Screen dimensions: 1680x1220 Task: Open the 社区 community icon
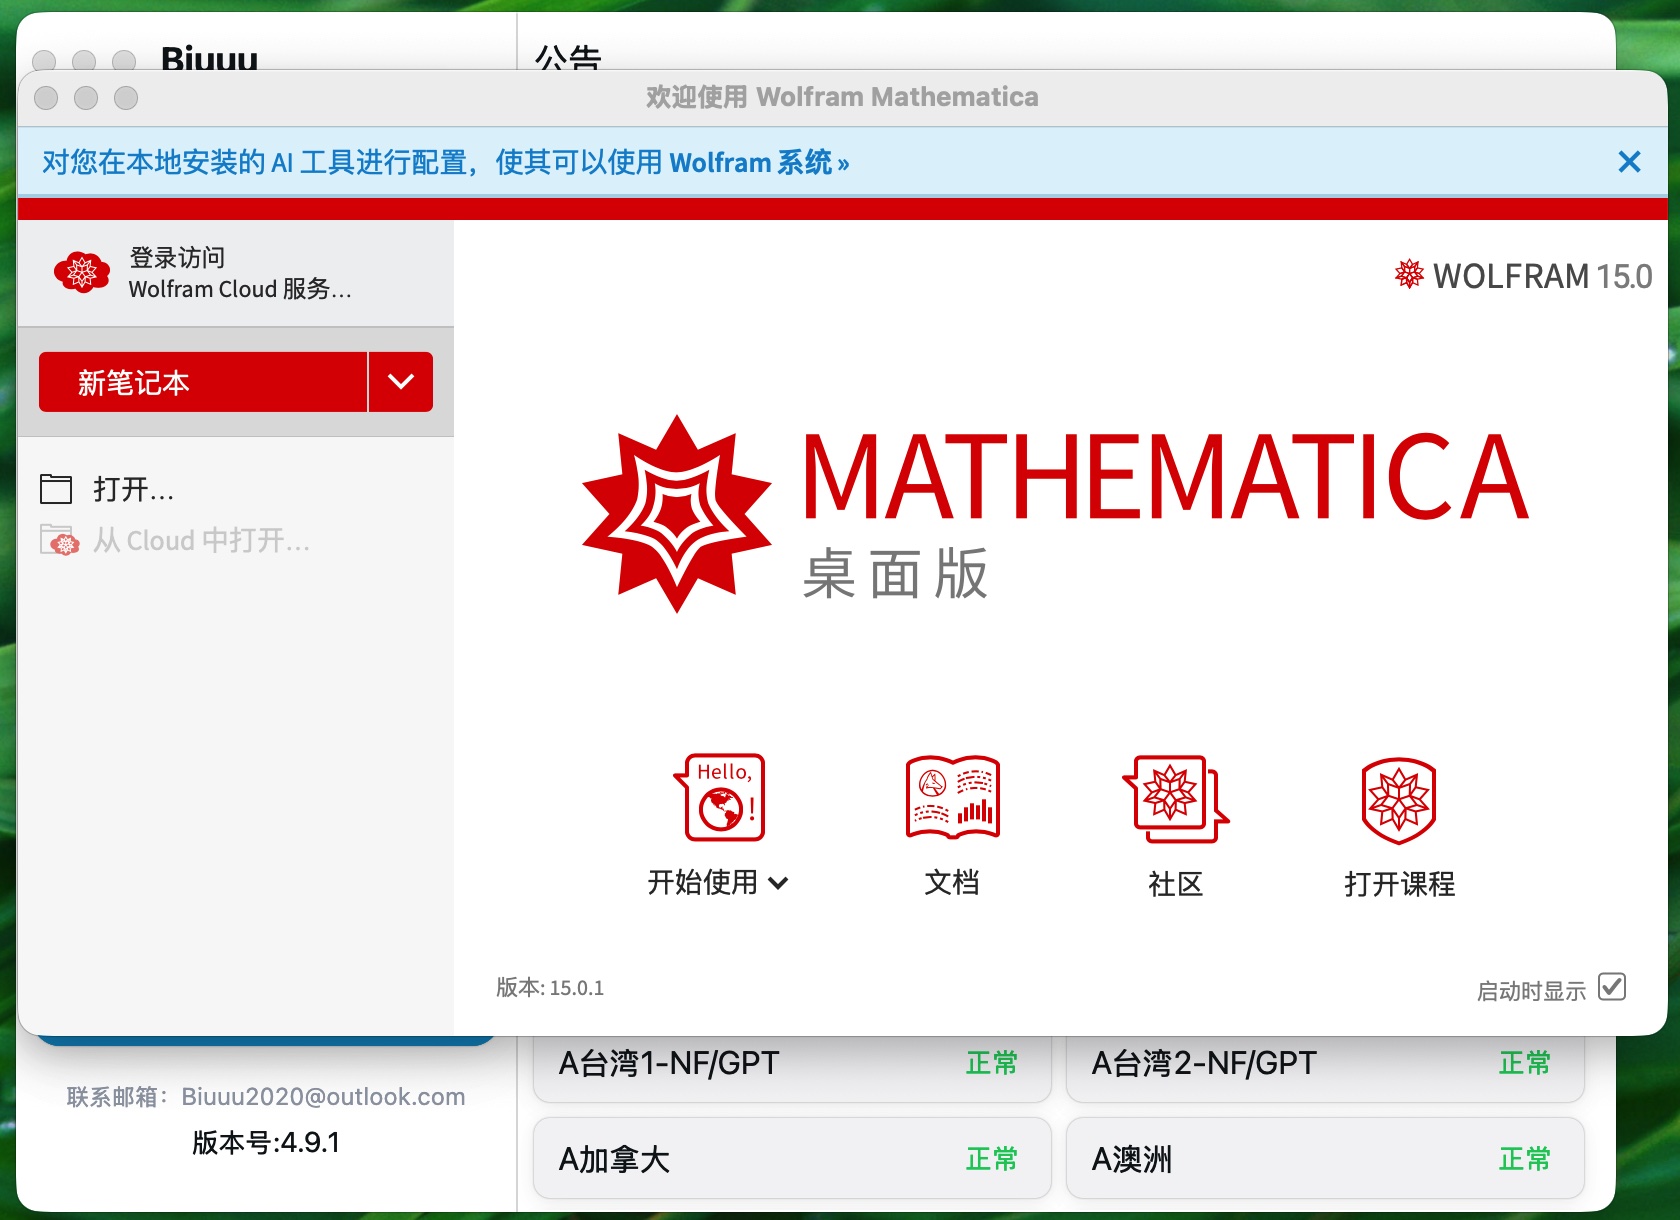pos(1175,799)
